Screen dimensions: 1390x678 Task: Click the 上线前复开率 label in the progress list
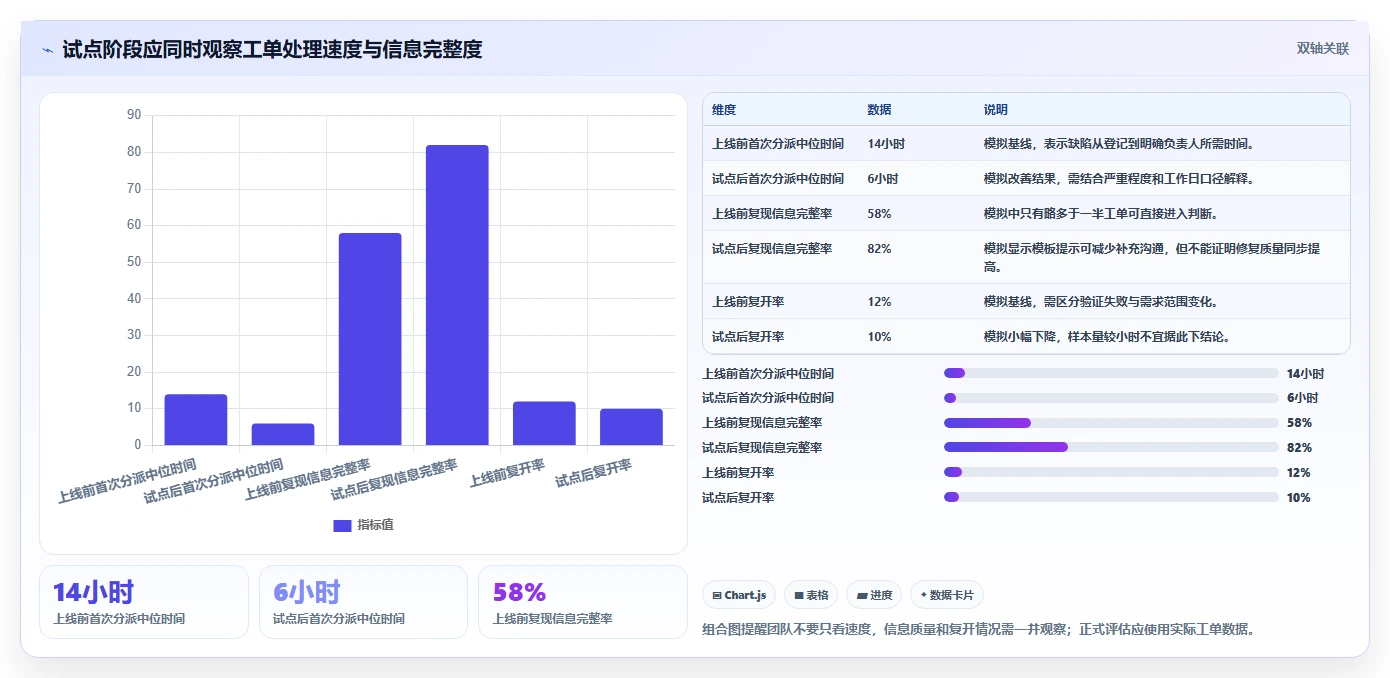pyautogui.click(x=738, y=472)
